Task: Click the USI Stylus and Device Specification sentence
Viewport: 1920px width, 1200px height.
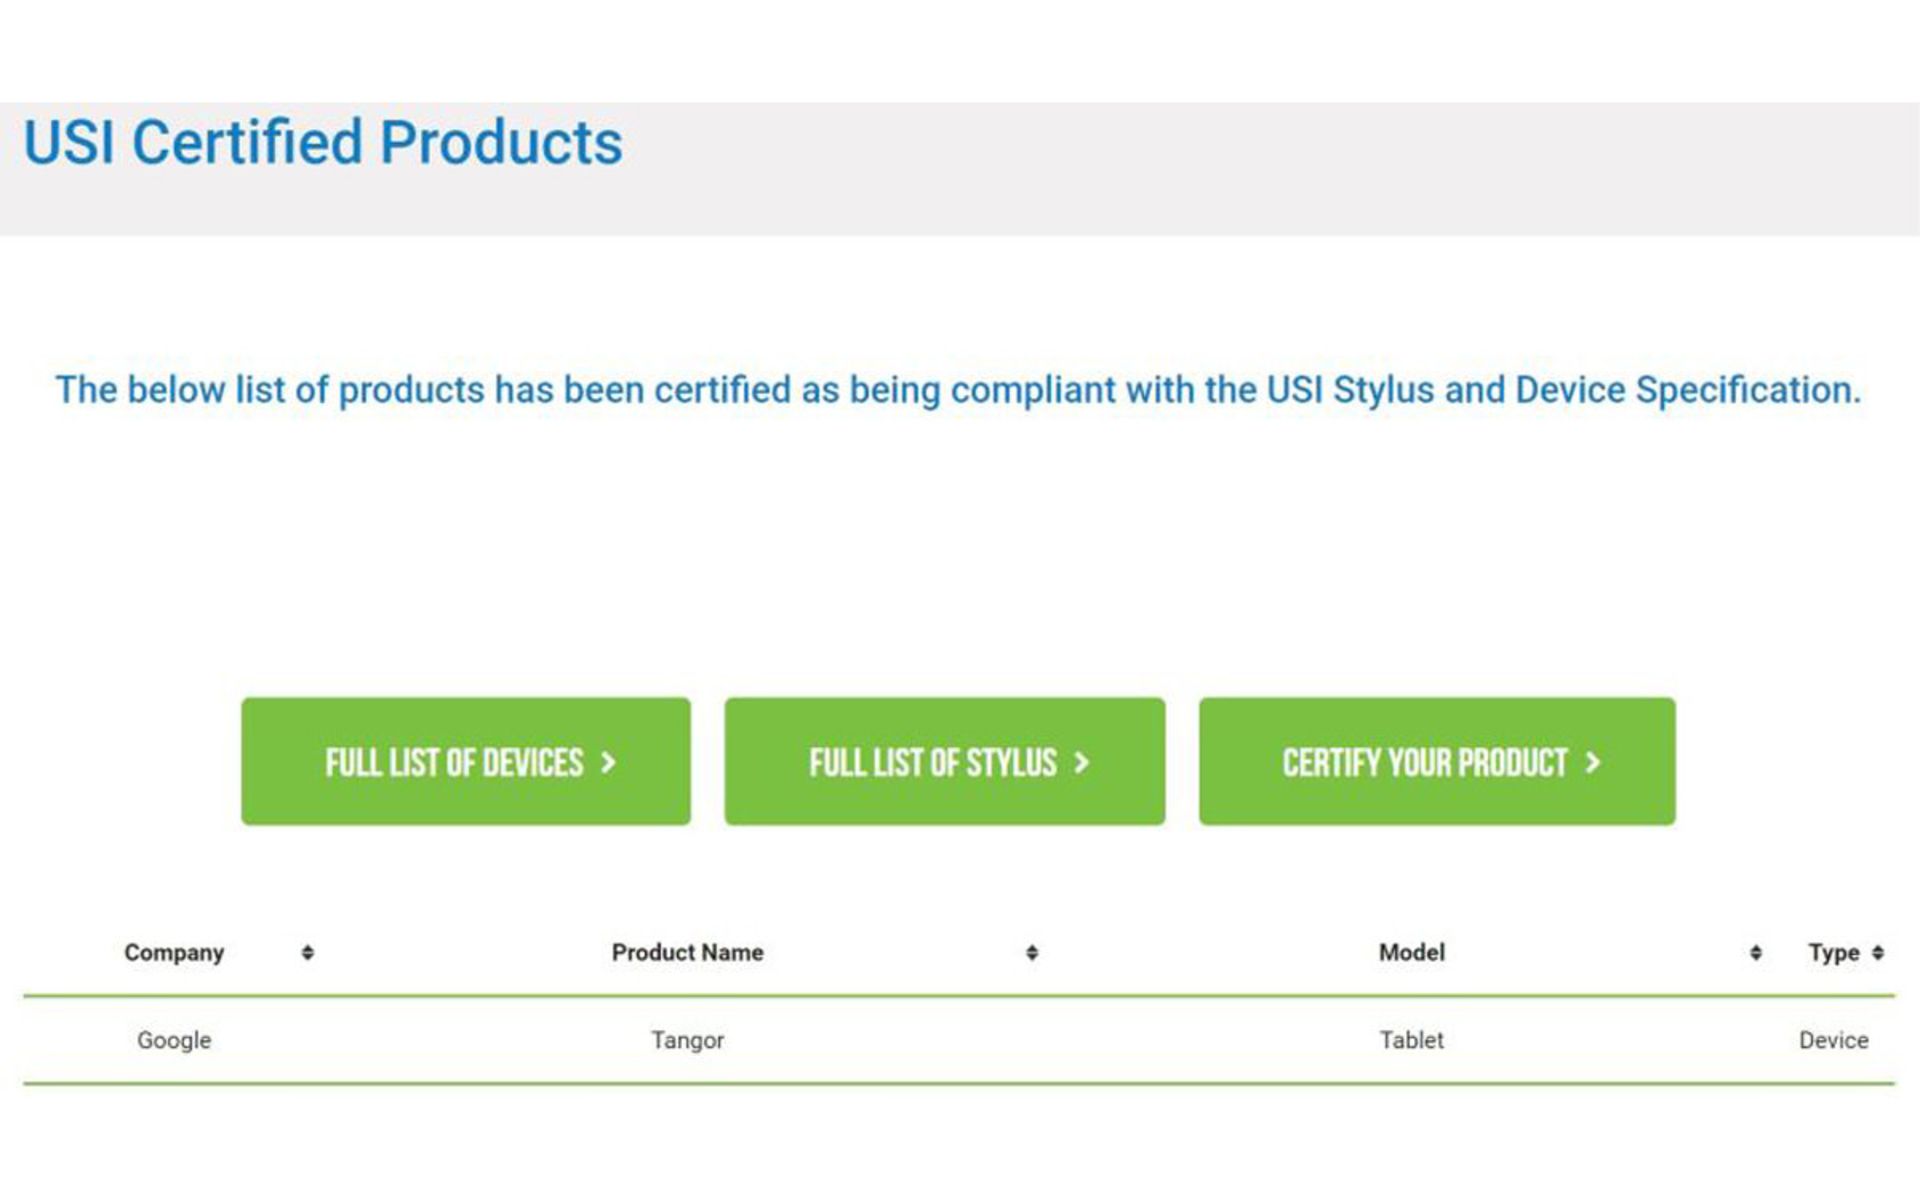Action: (x=958, y=390)
